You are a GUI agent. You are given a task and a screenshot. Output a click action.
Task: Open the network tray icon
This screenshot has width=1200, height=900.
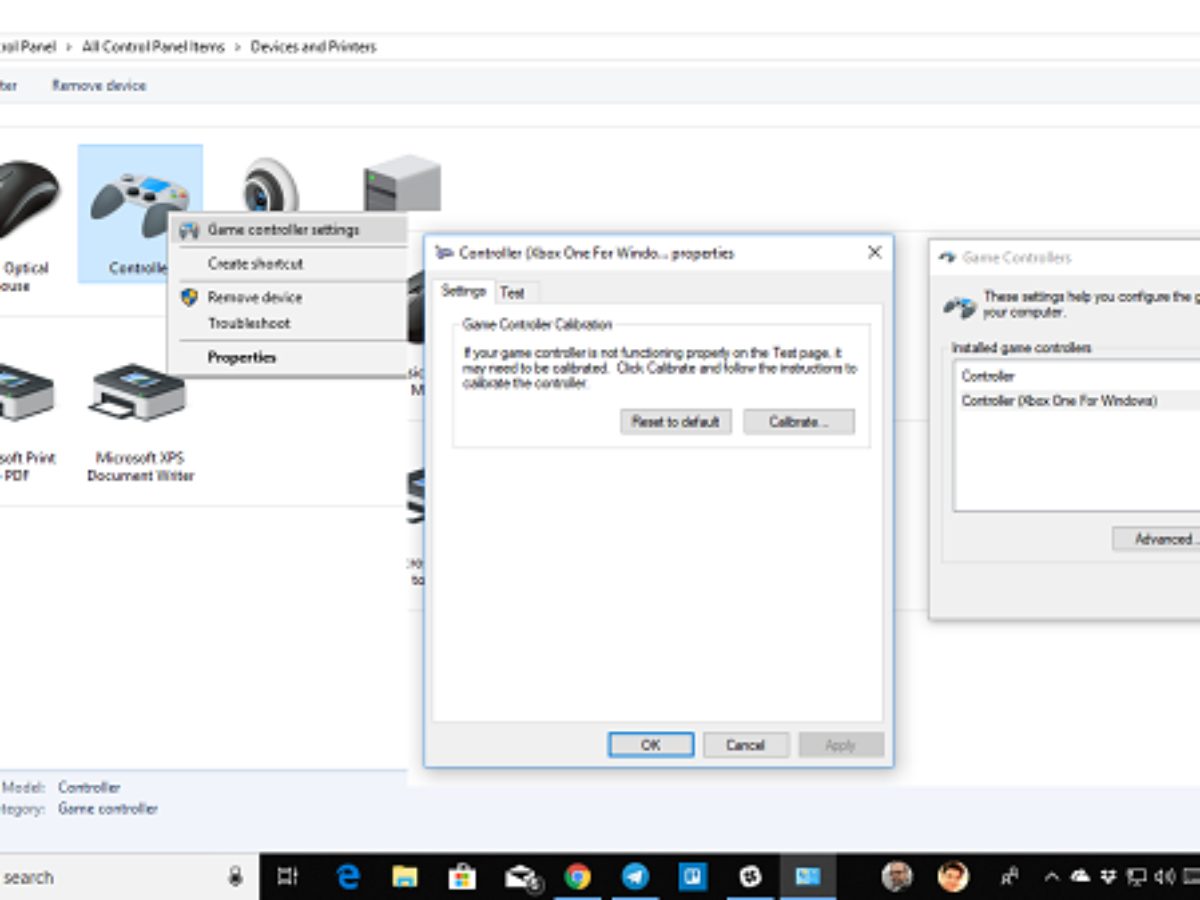(x=1136, y=877)
